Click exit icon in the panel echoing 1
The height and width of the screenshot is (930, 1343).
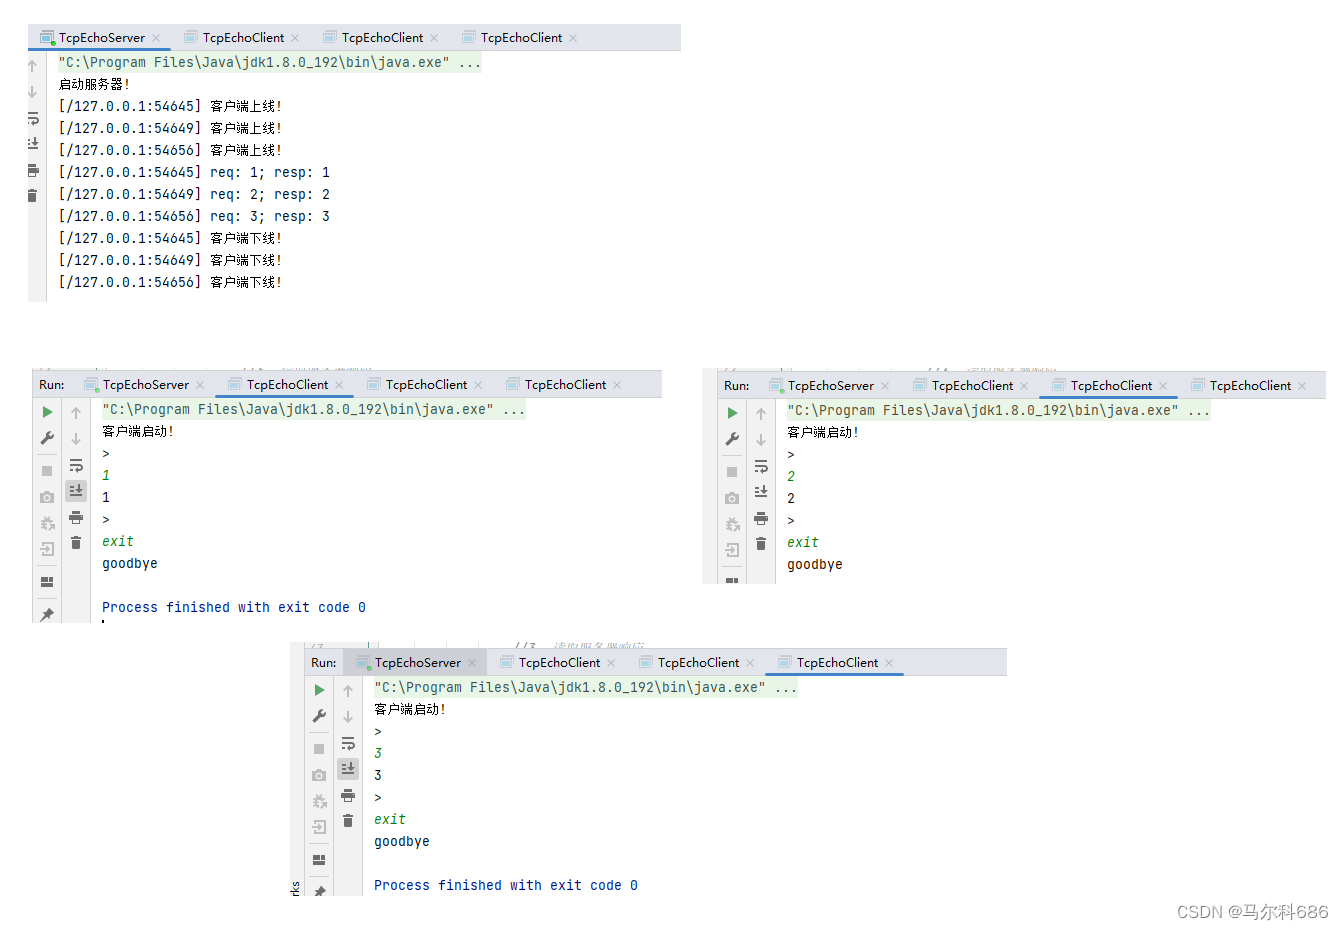pyautogui.click(x=47, y=549)
